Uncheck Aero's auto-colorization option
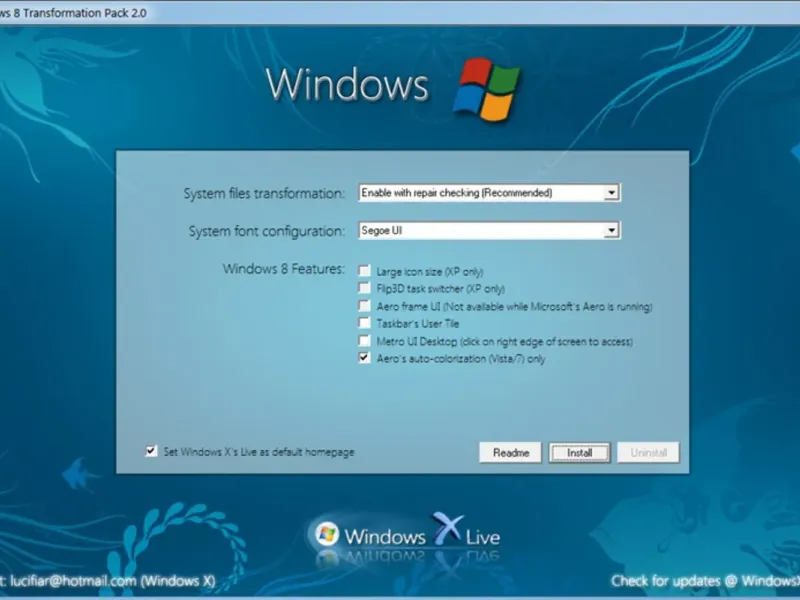Viewport: 800px width, 600px height. tap(364, 358)
